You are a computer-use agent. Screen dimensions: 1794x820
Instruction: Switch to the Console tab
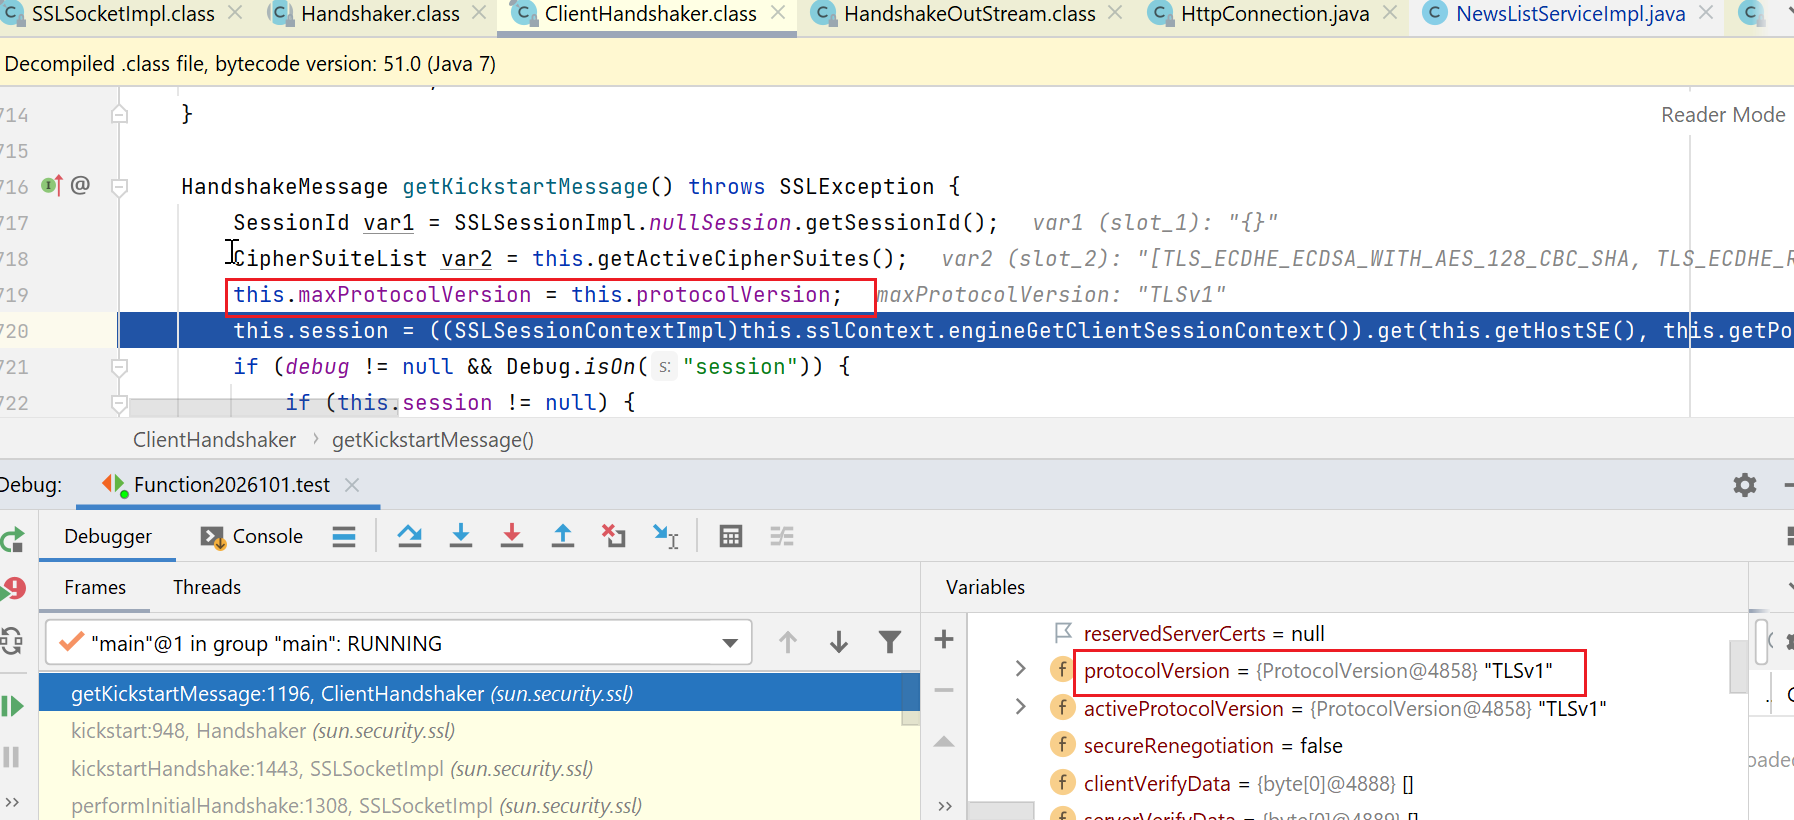coord(253,537)
